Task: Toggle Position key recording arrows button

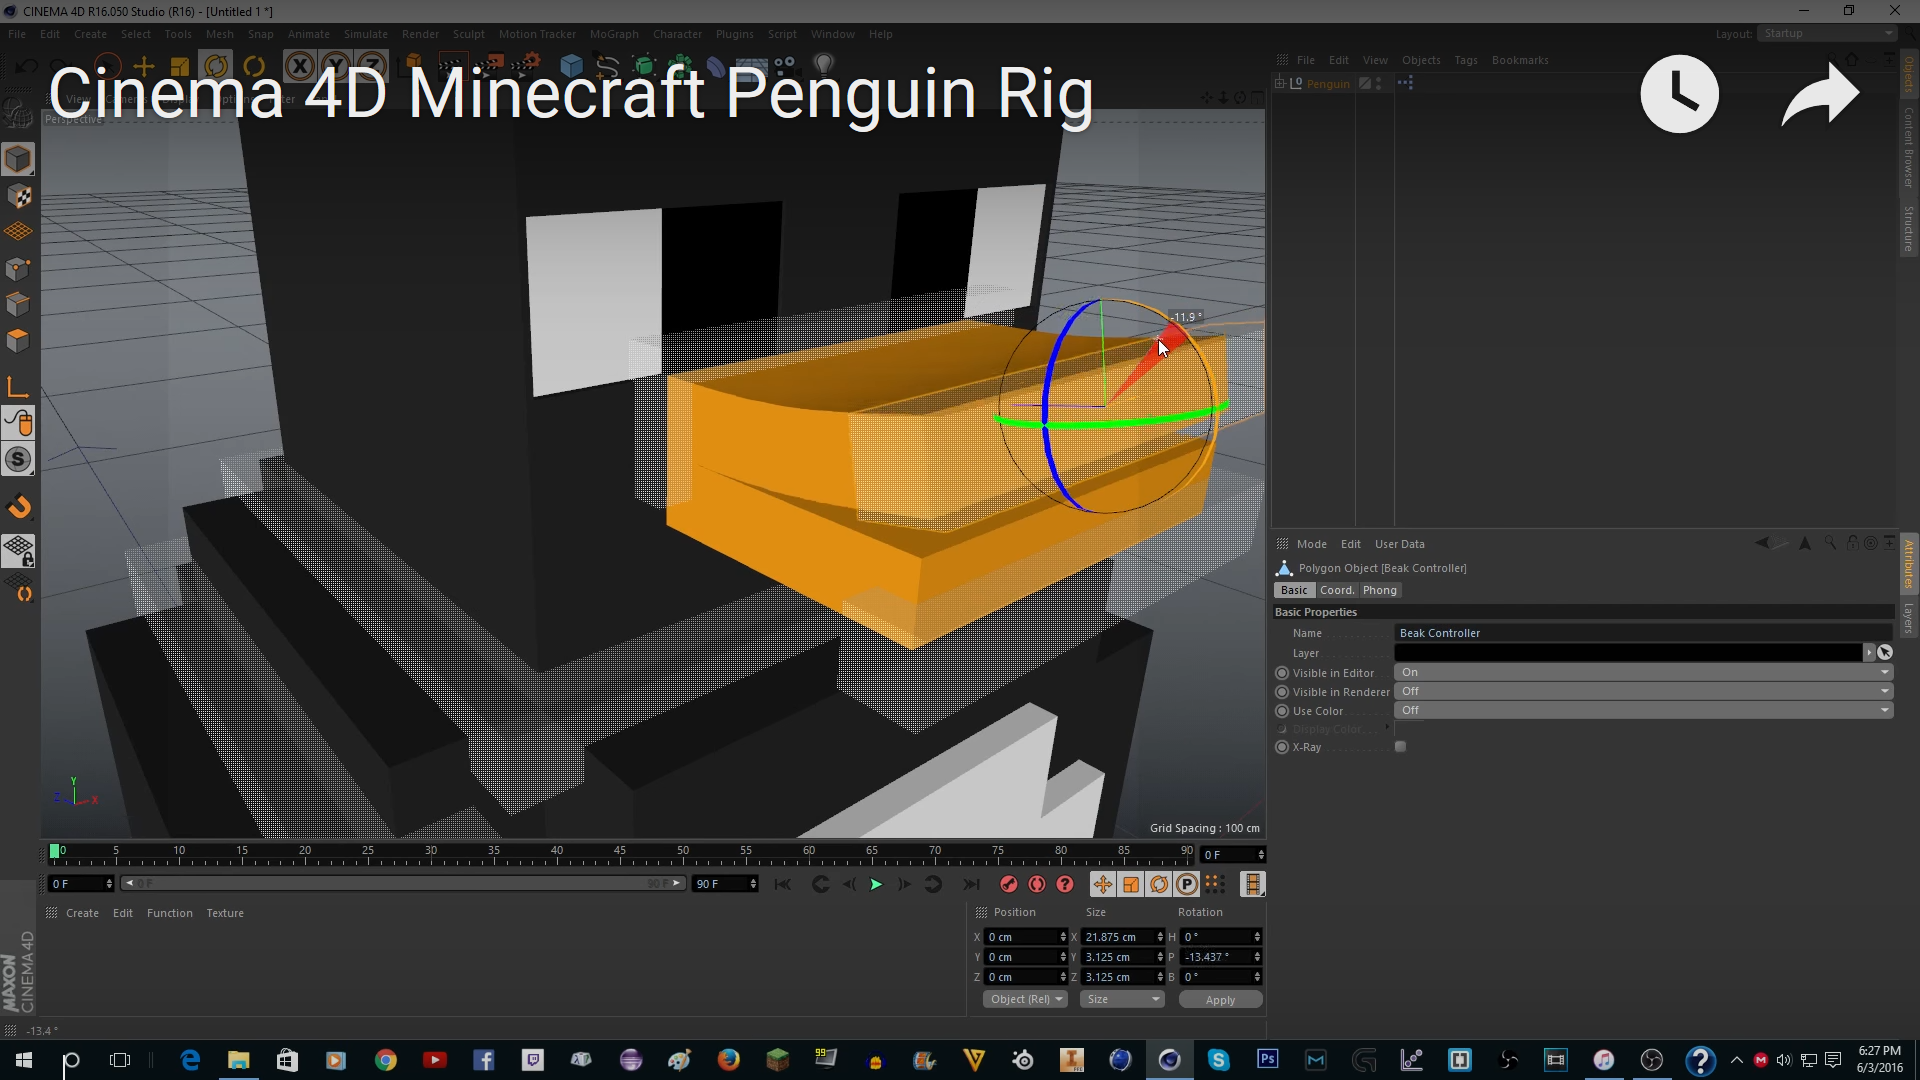Action: [1102, 884]
